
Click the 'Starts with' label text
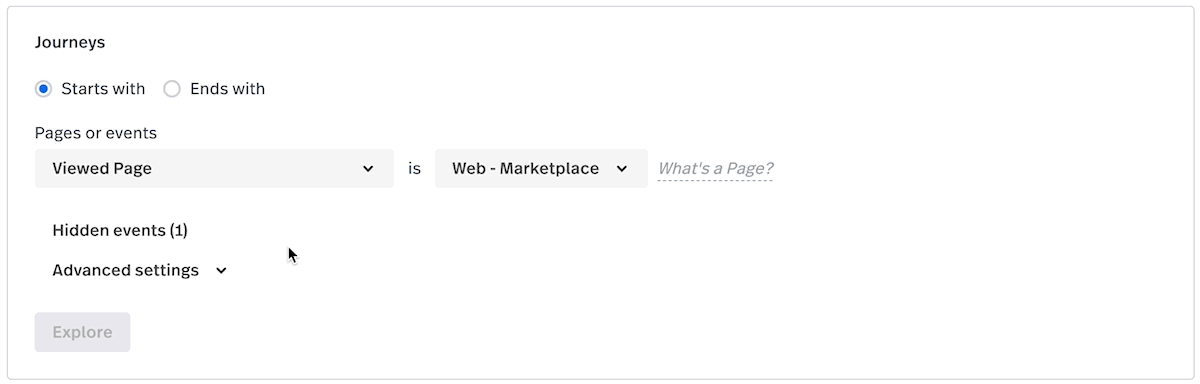pyautogui.click(x=103, y=89)
